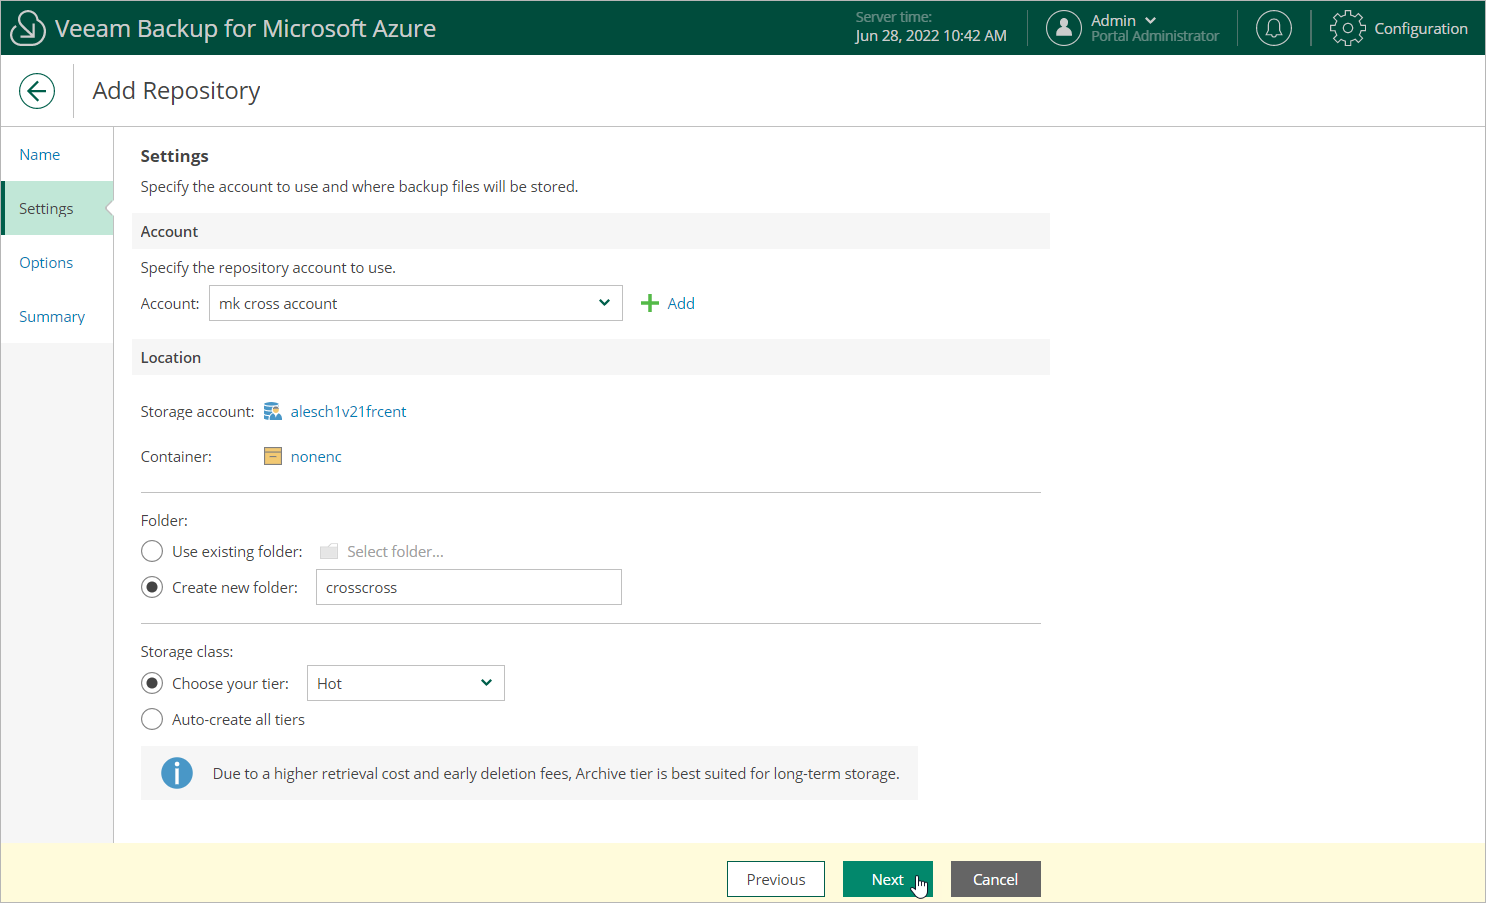
Task: Click the crosscross folder name field
Action: 469,587
